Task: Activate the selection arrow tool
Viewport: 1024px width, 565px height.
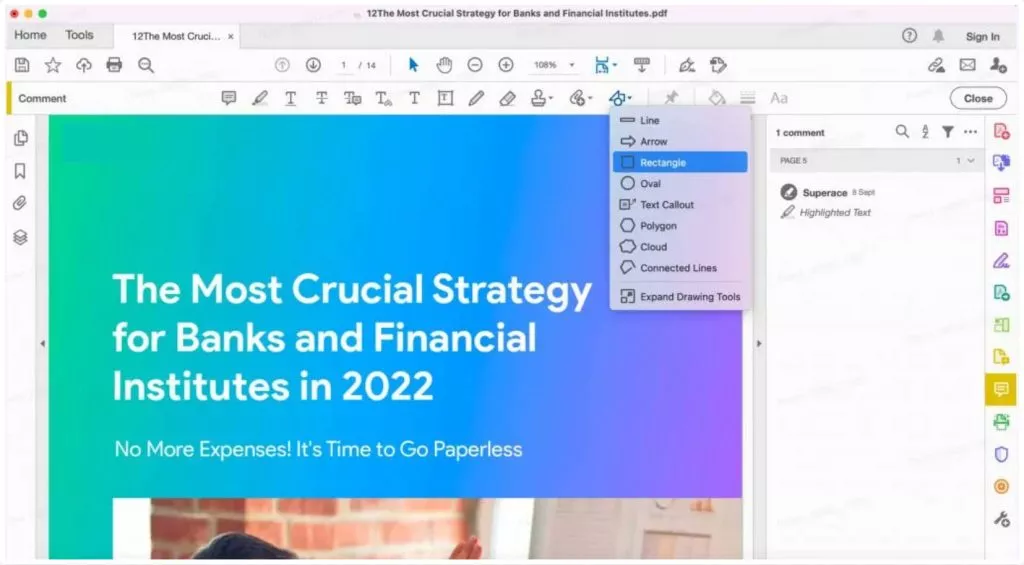Action: (413, 65)
